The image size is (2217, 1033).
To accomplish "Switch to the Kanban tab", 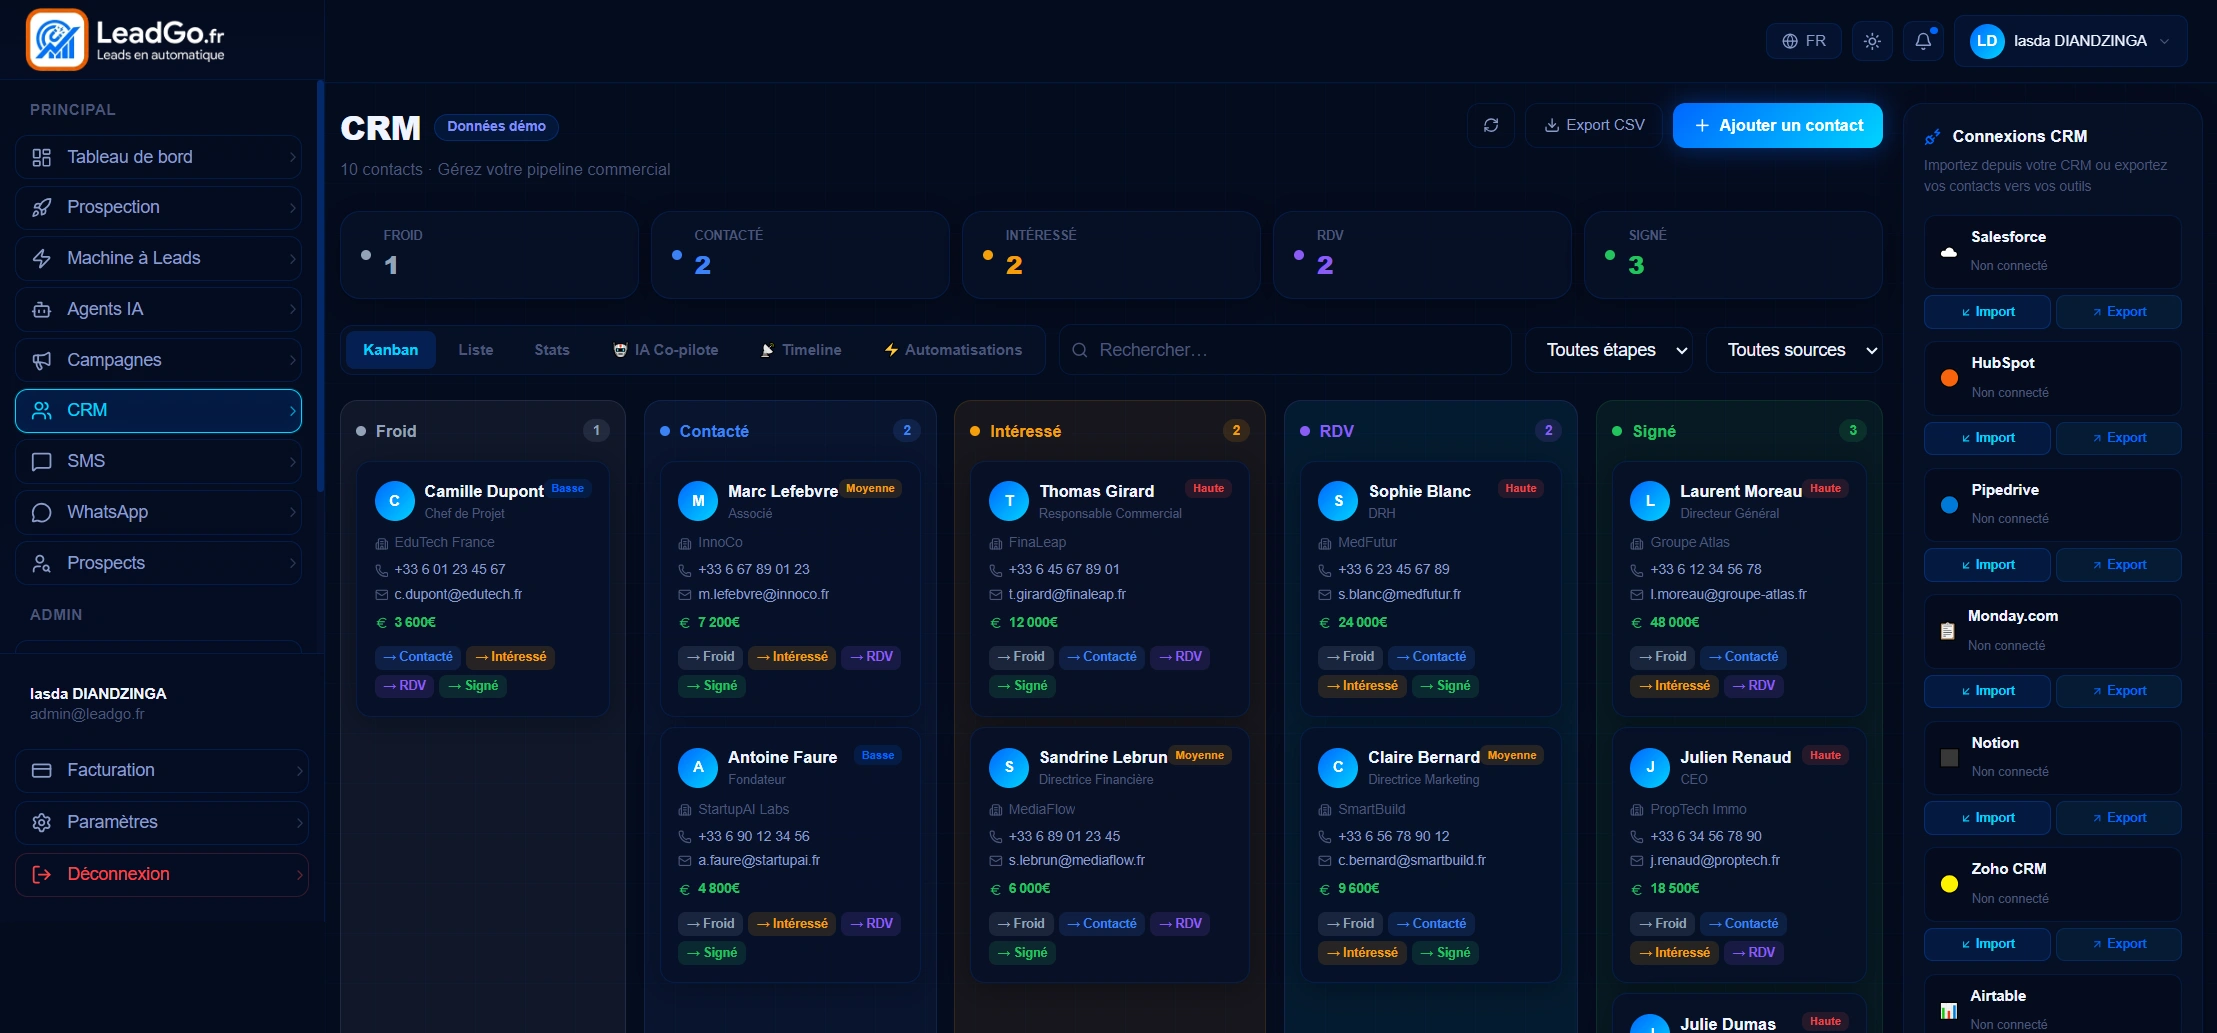I will (x=391, y=350).
